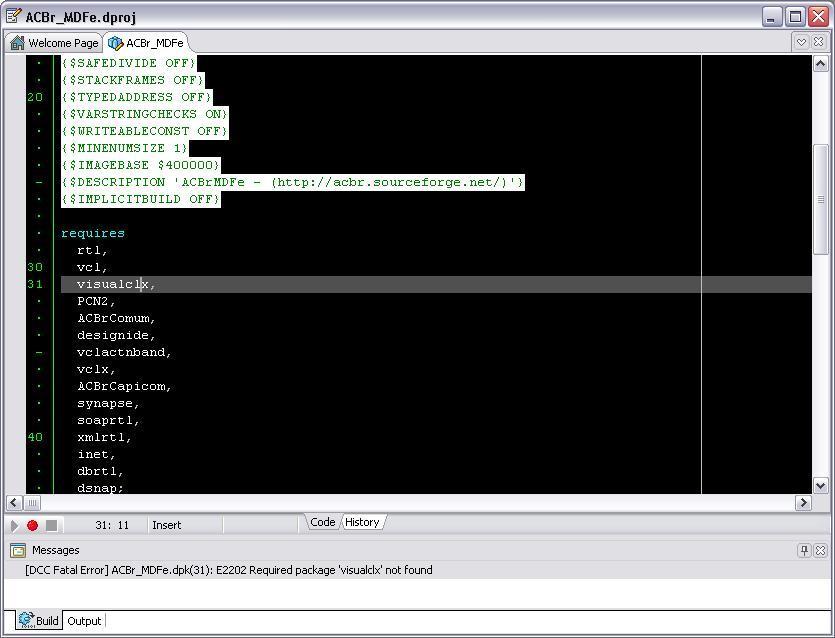
Task: Click the DCC Fatal Error message line
Action: [228, 570]
